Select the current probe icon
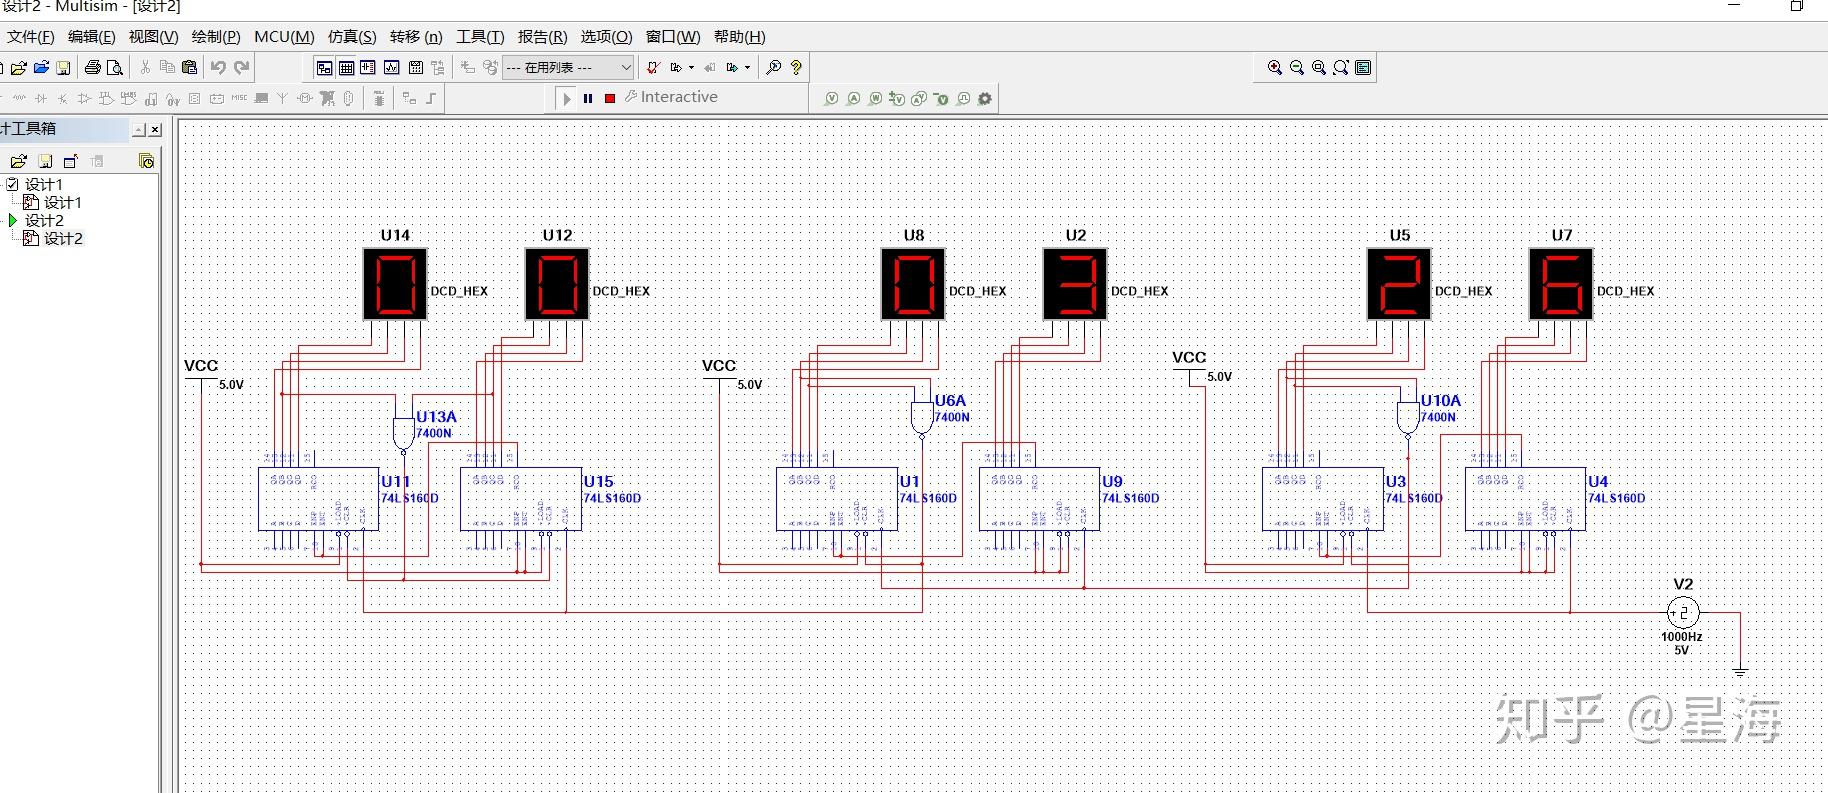 pyautogui.click(x=853, y=99)
